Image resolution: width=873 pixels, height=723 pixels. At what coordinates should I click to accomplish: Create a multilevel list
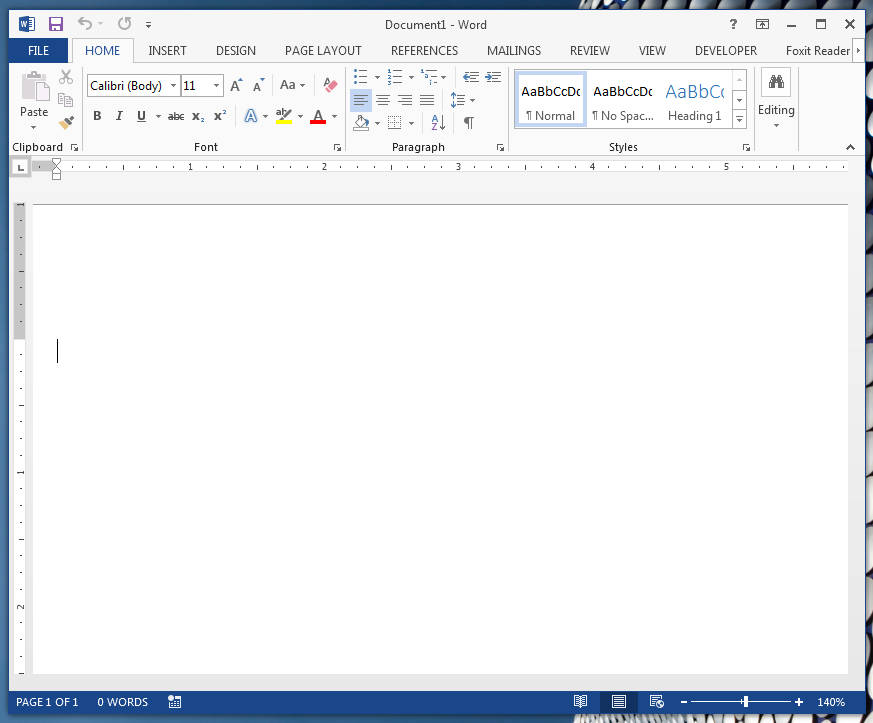point(429,76)
